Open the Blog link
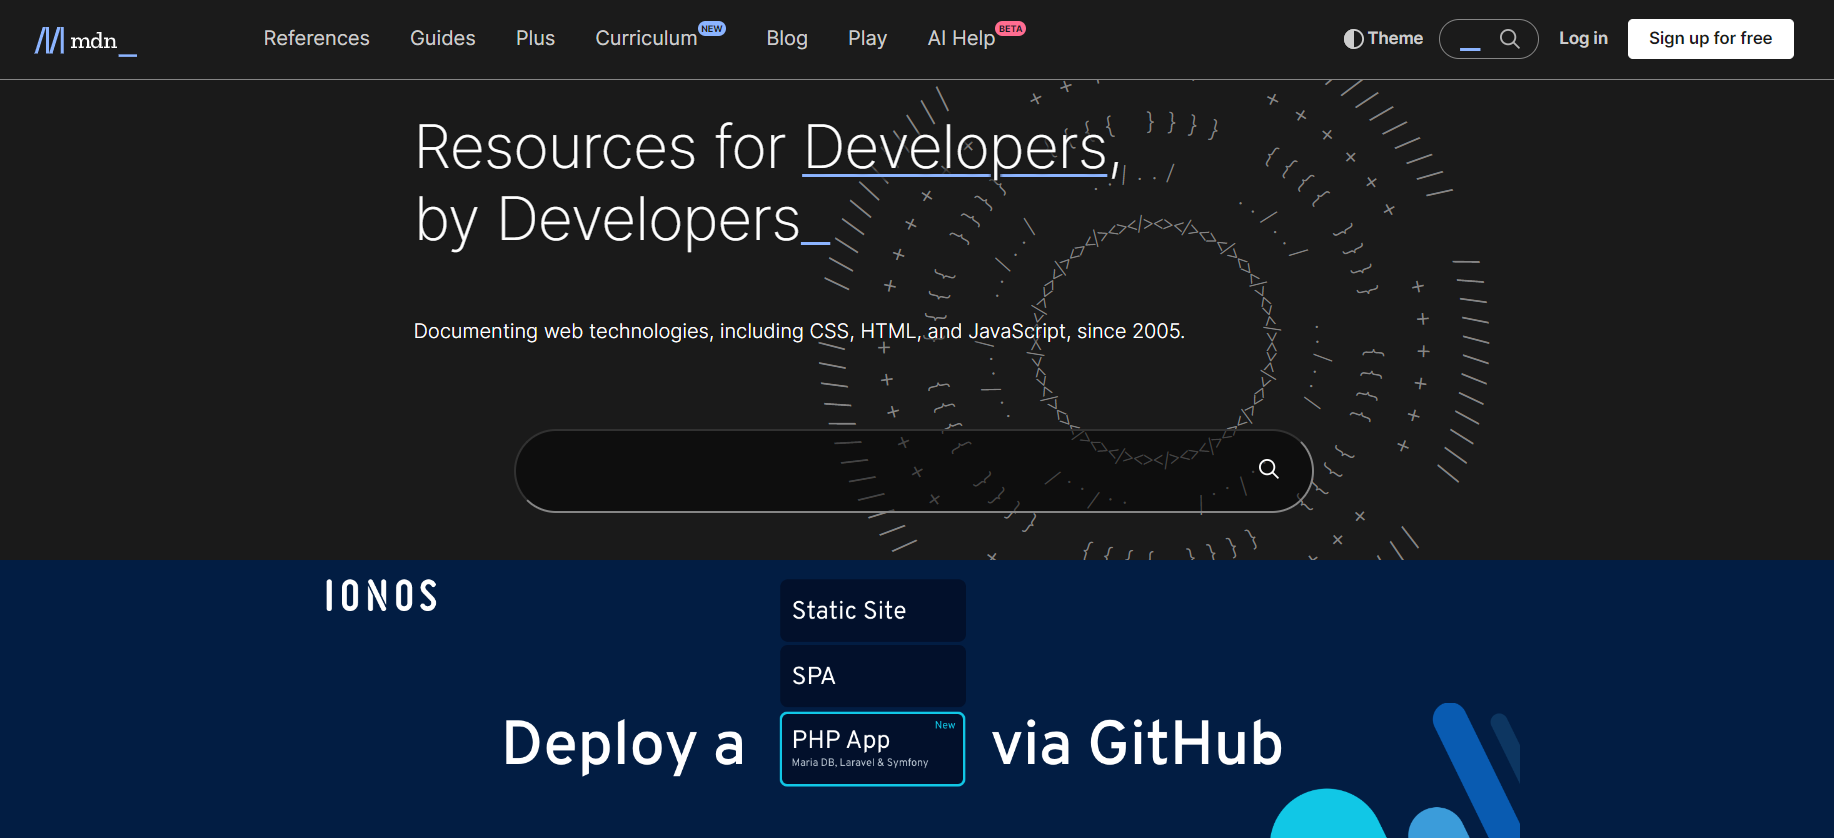 point(787,38)
